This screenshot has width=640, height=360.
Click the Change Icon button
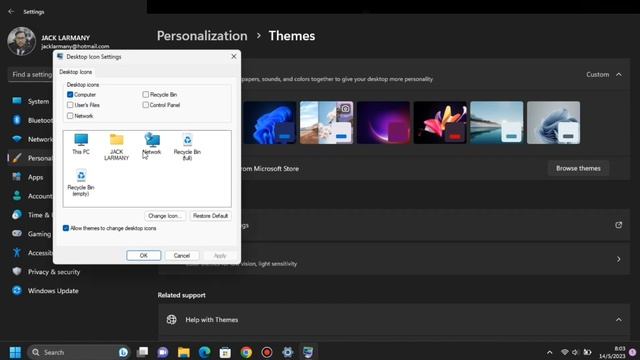point(165,216)
